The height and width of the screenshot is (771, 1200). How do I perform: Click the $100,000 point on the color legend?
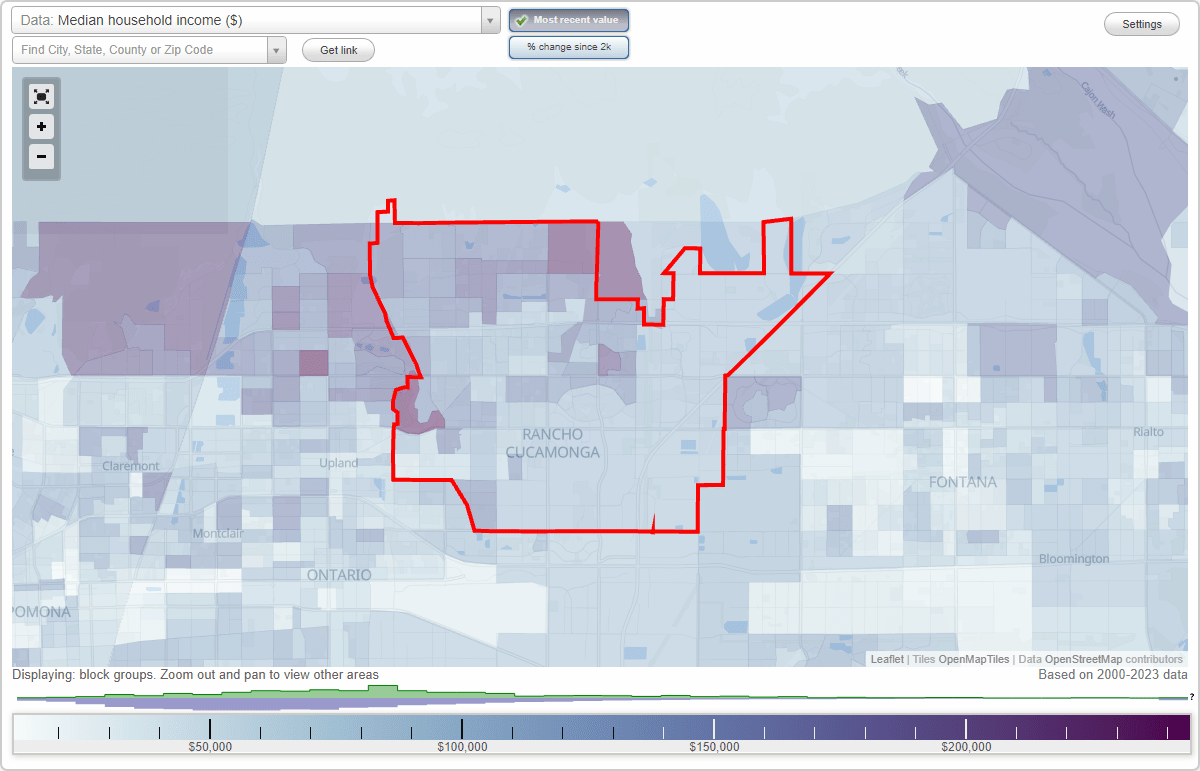[464, 727]
